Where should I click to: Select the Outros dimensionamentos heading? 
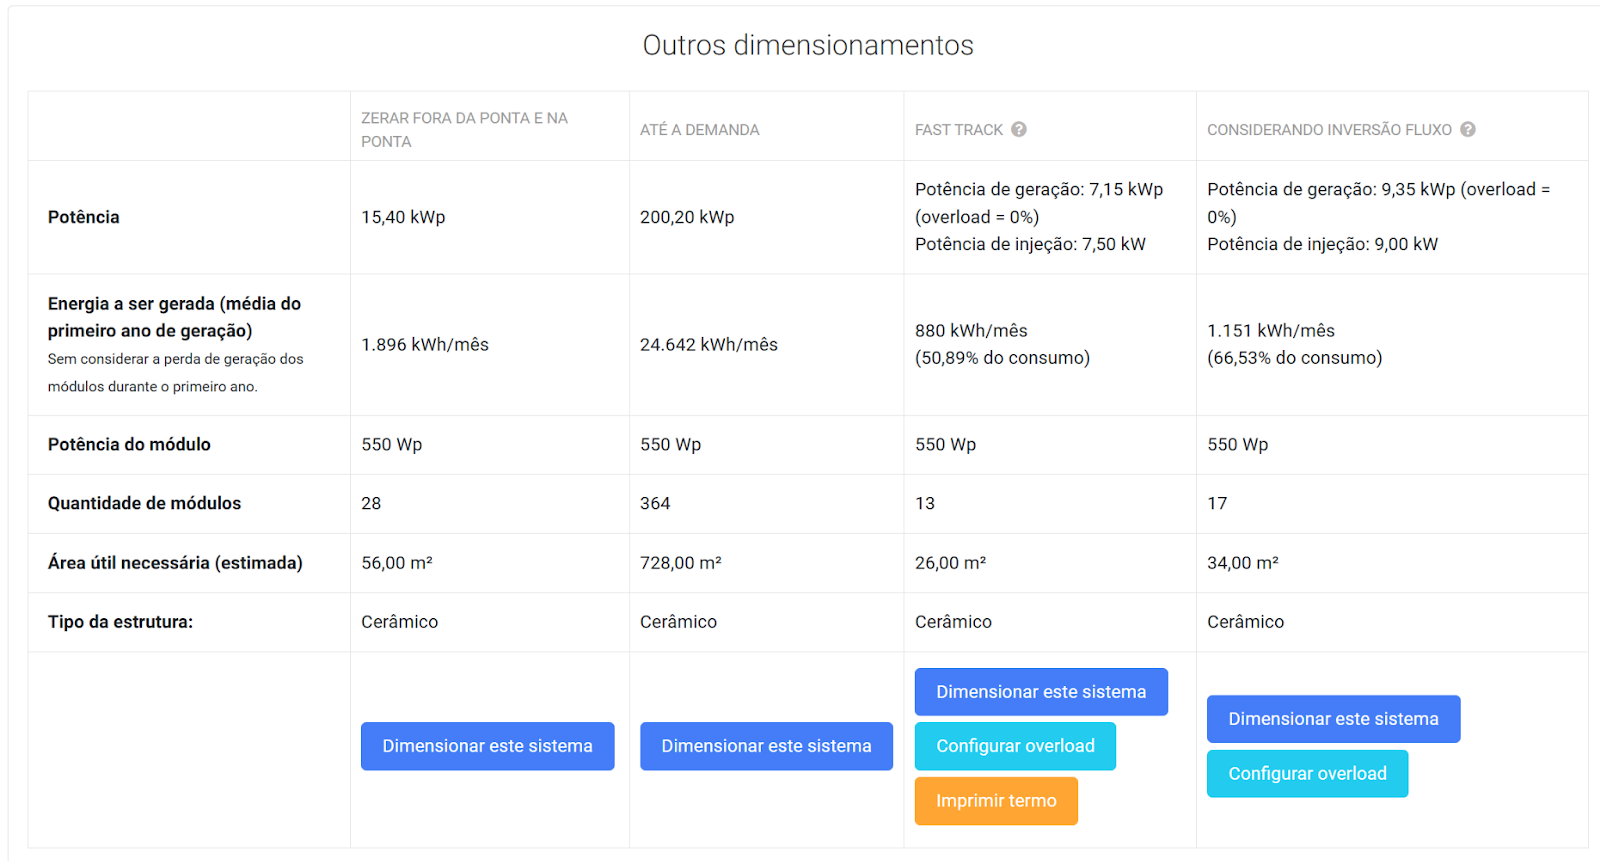pyautogui.click(x=808, y=45)
